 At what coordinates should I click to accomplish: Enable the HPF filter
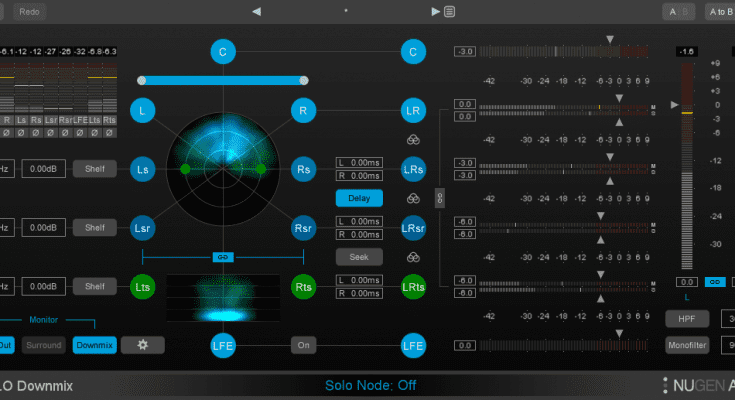687,320
